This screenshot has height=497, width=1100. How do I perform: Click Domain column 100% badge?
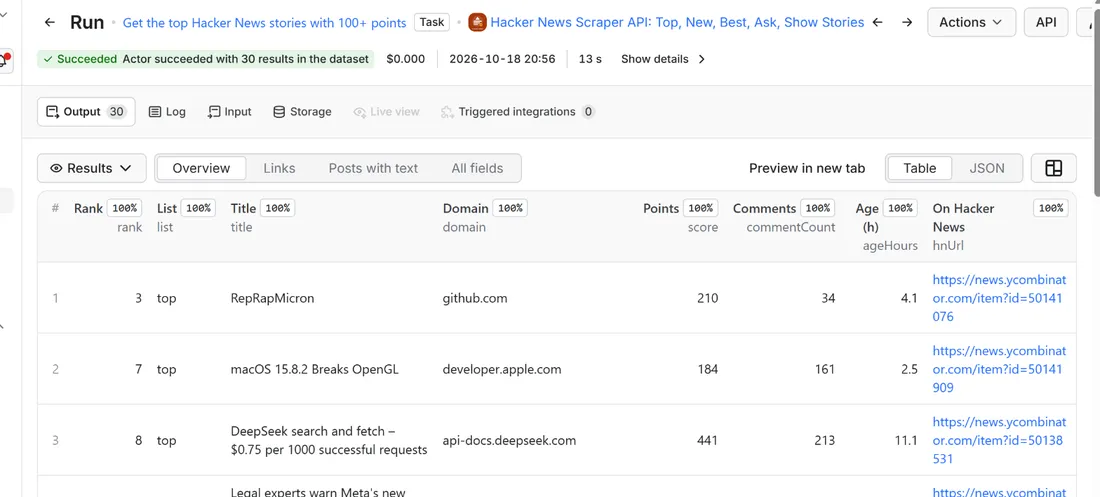[510, 208]
